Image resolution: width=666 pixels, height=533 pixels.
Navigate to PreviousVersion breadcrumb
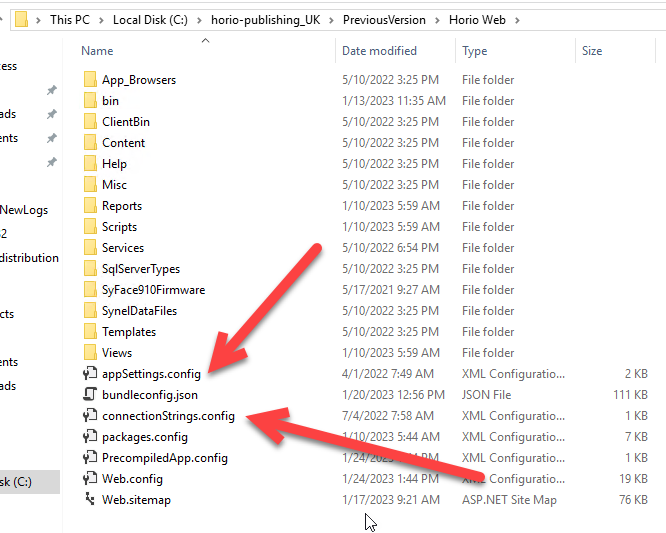(384, 20)
